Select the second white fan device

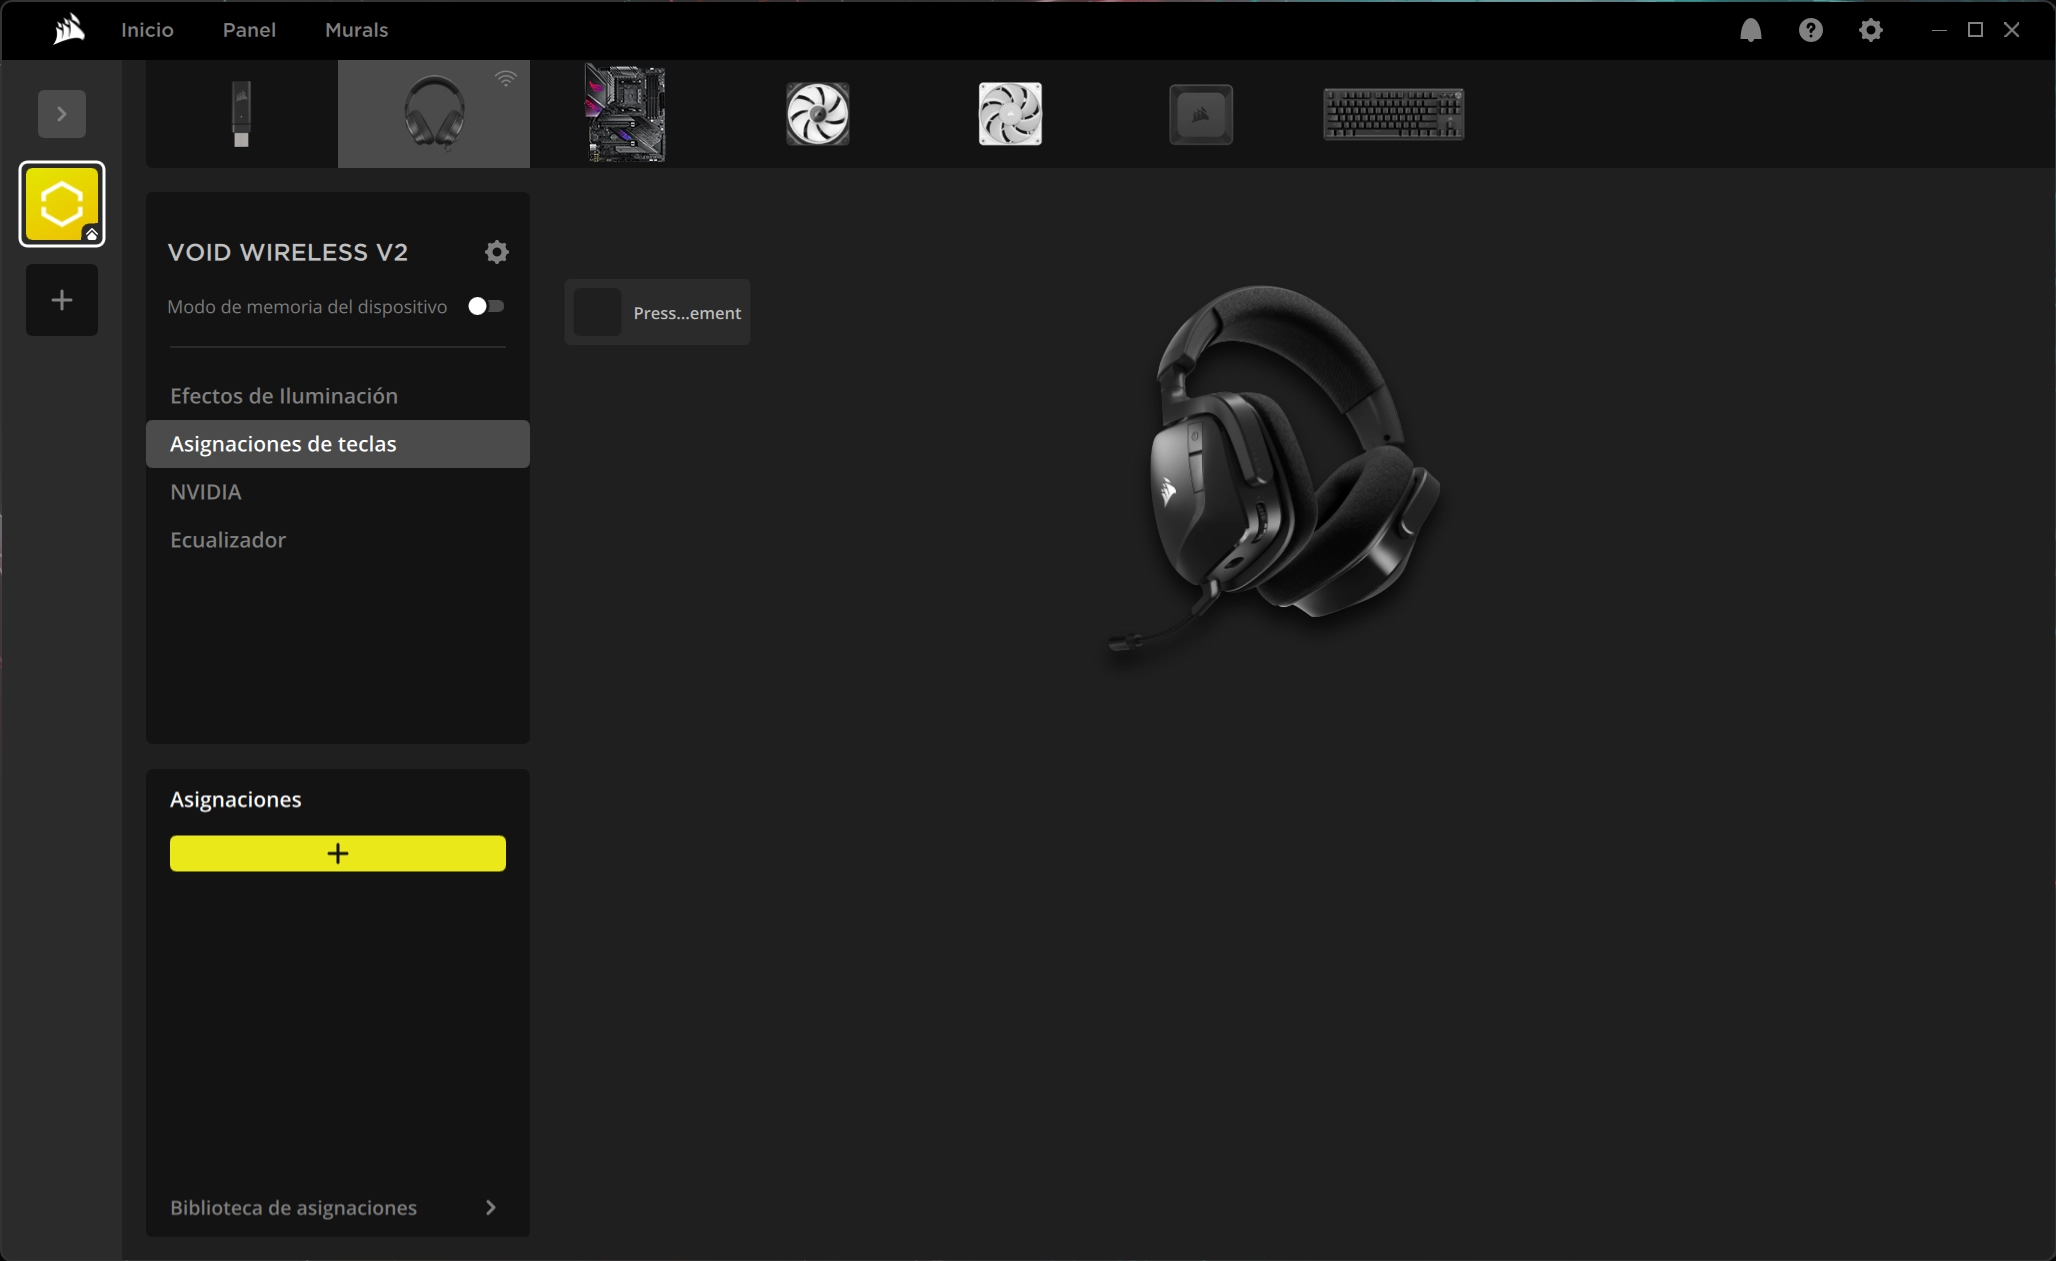(x=1010, y=114)
